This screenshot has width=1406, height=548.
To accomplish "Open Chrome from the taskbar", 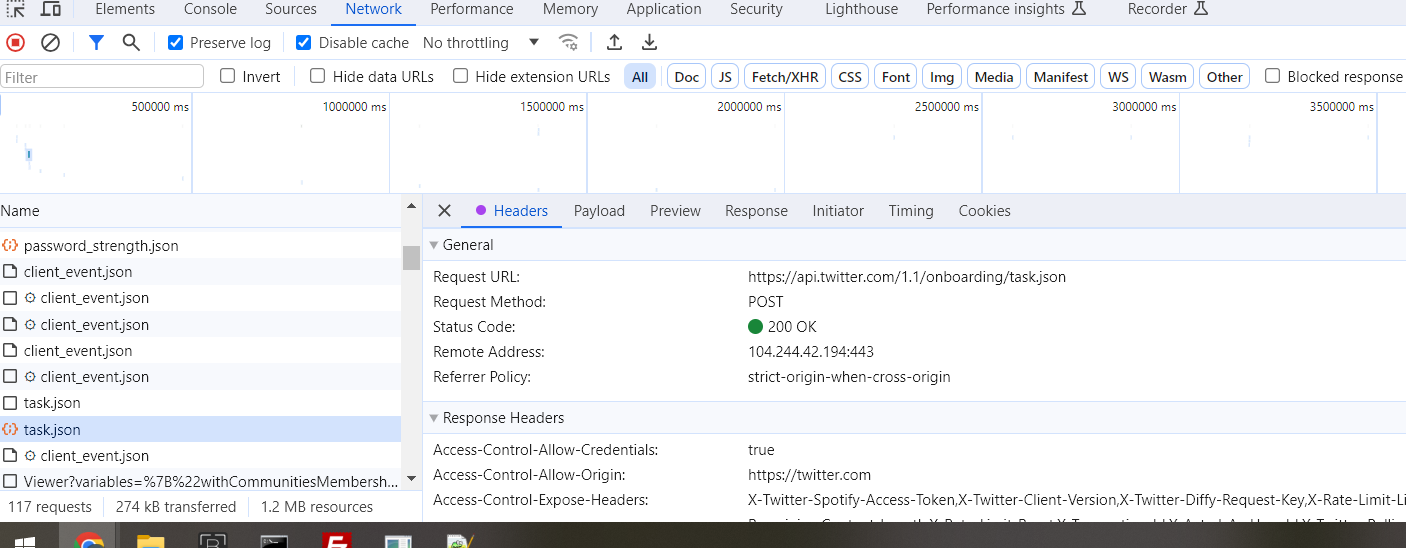I will point(89,542).
